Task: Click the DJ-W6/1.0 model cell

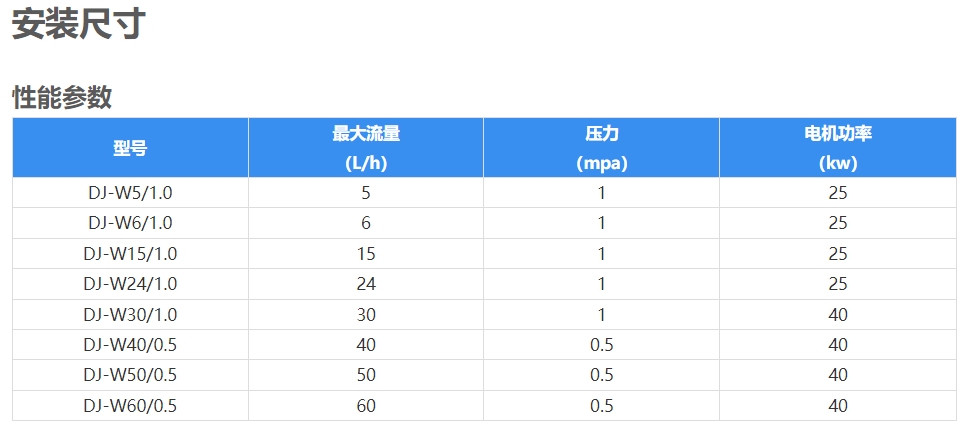Action: 130,223
